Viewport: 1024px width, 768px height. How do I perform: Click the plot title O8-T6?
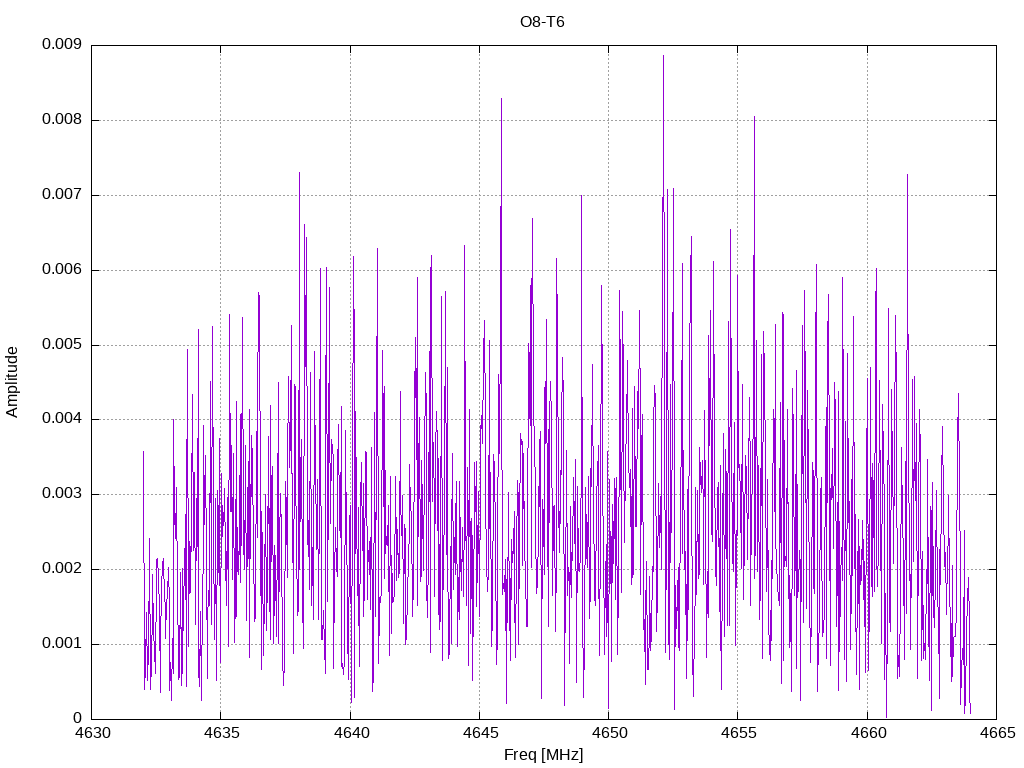tap(542, 22)
